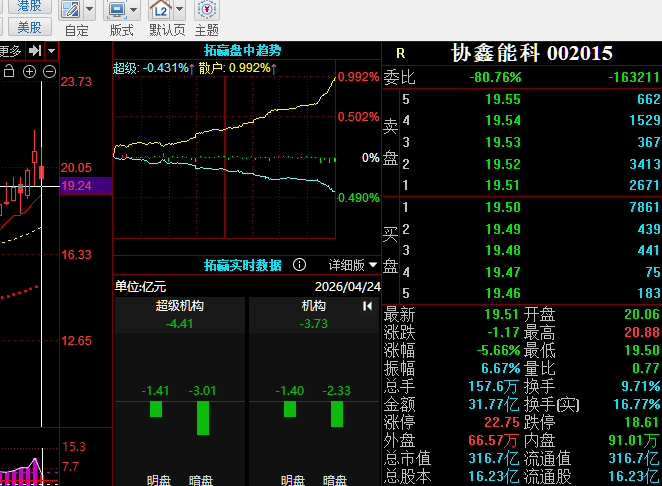Screen dimensions: 662x486
Task: Open the 详细版 version dropdown
Action: (x=353, y=265)
